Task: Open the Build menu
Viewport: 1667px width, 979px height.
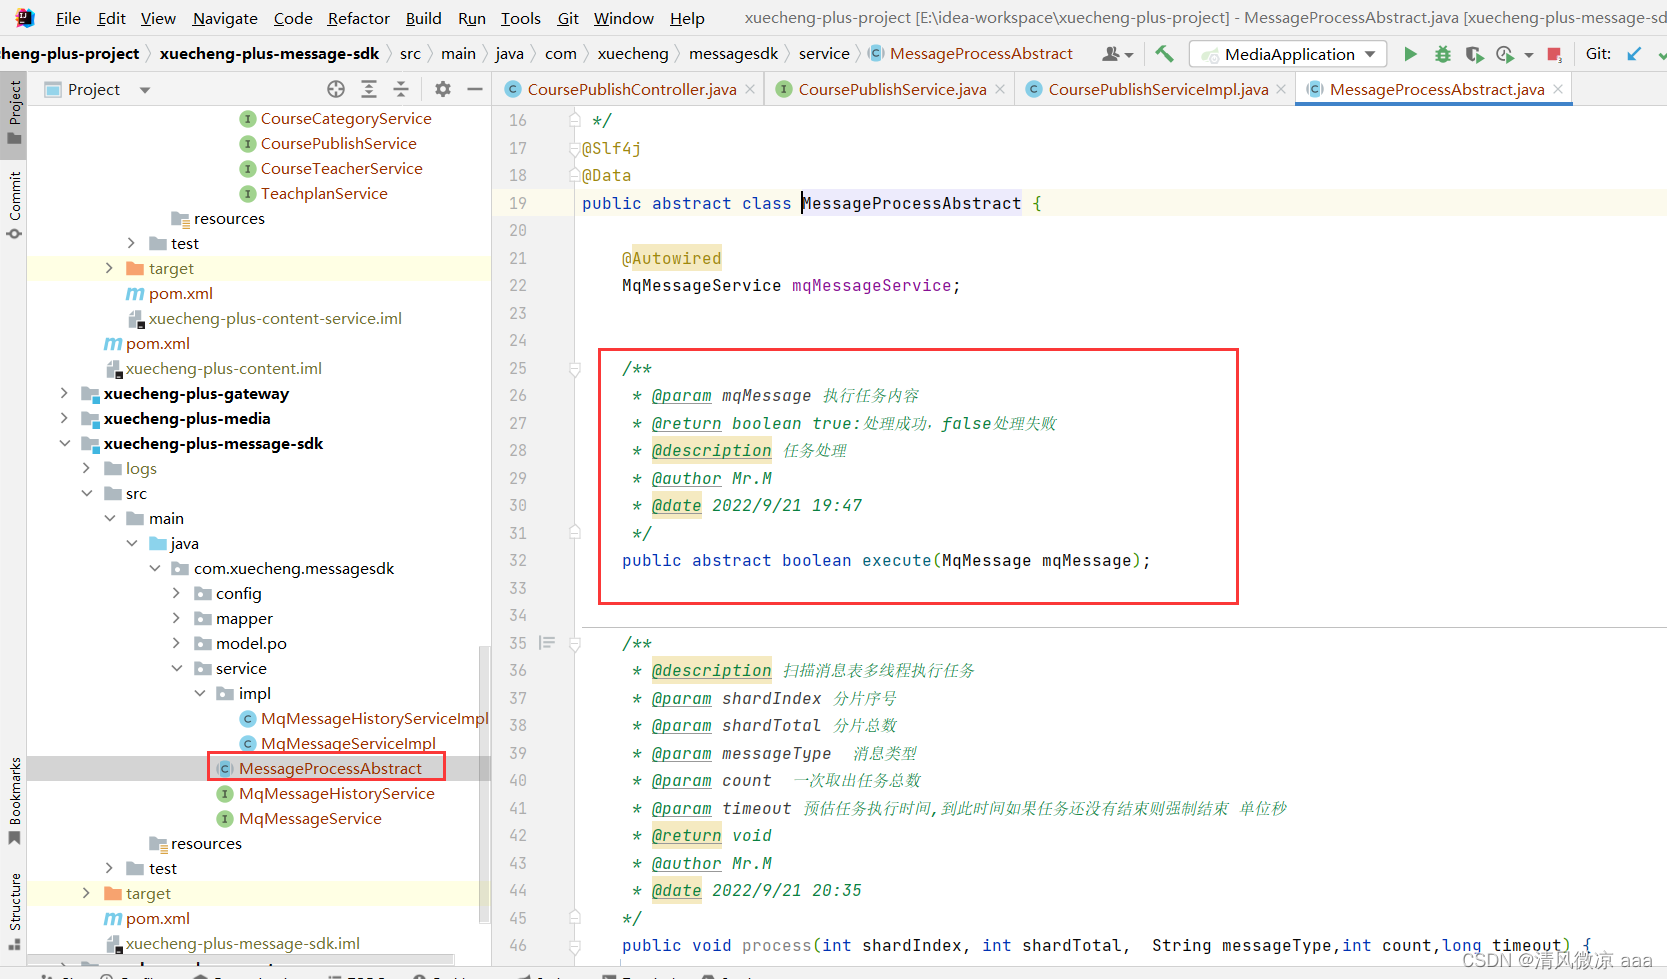Action: click(423, 18)
